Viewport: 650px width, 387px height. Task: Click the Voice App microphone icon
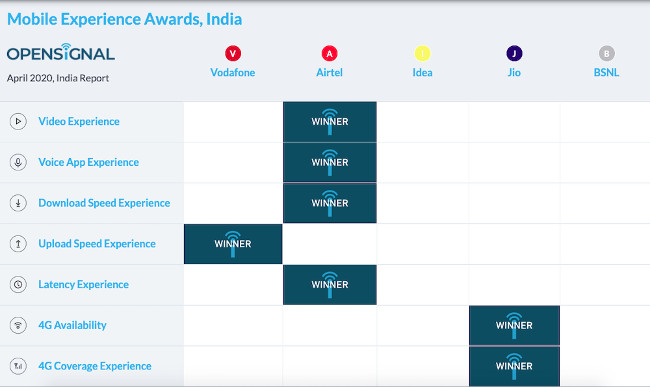pos(18,162)
